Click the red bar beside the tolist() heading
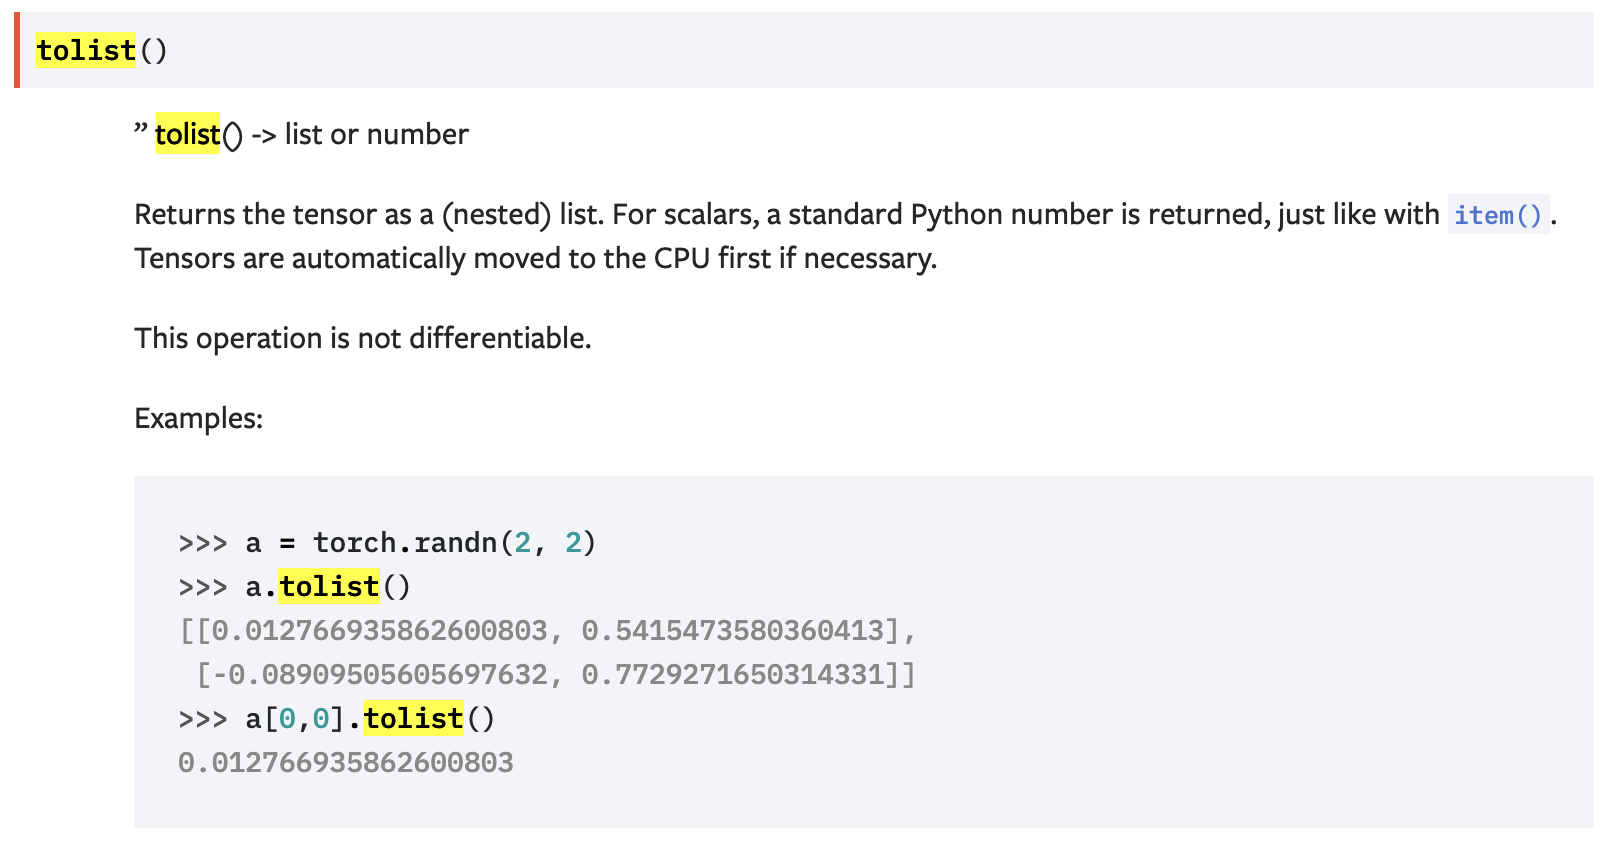The width and height of the screenshot is (1614, 856). tap(17, 50)
